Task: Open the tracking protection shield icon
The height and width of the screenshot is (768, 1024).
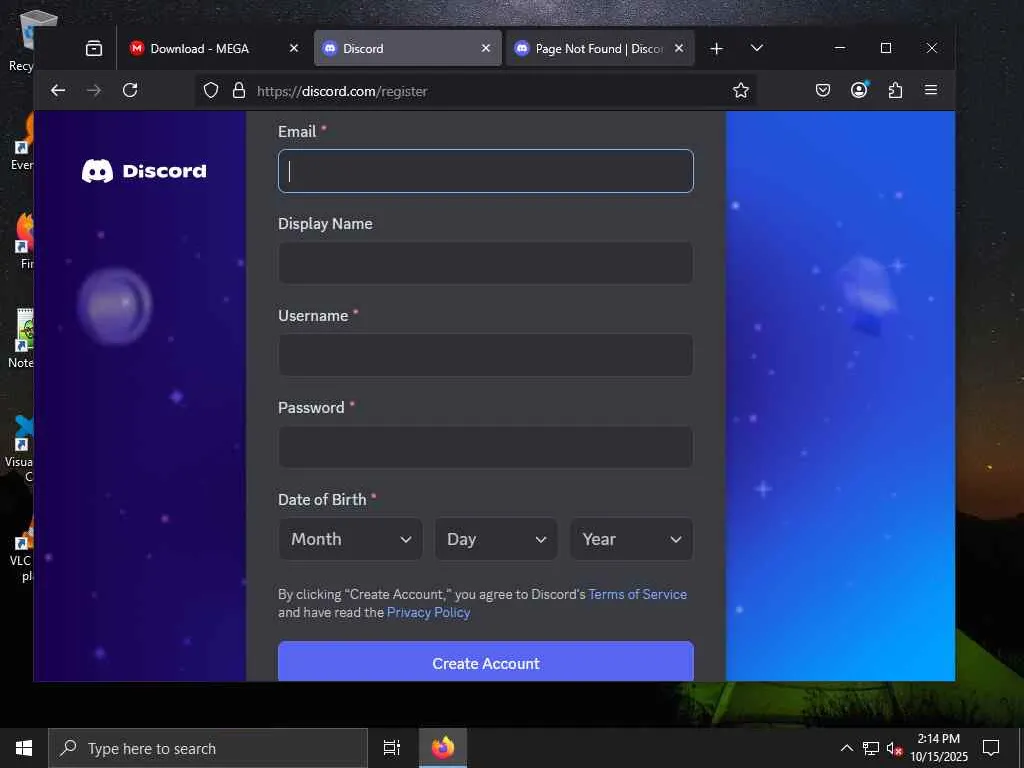Action: tap(211, 90)
